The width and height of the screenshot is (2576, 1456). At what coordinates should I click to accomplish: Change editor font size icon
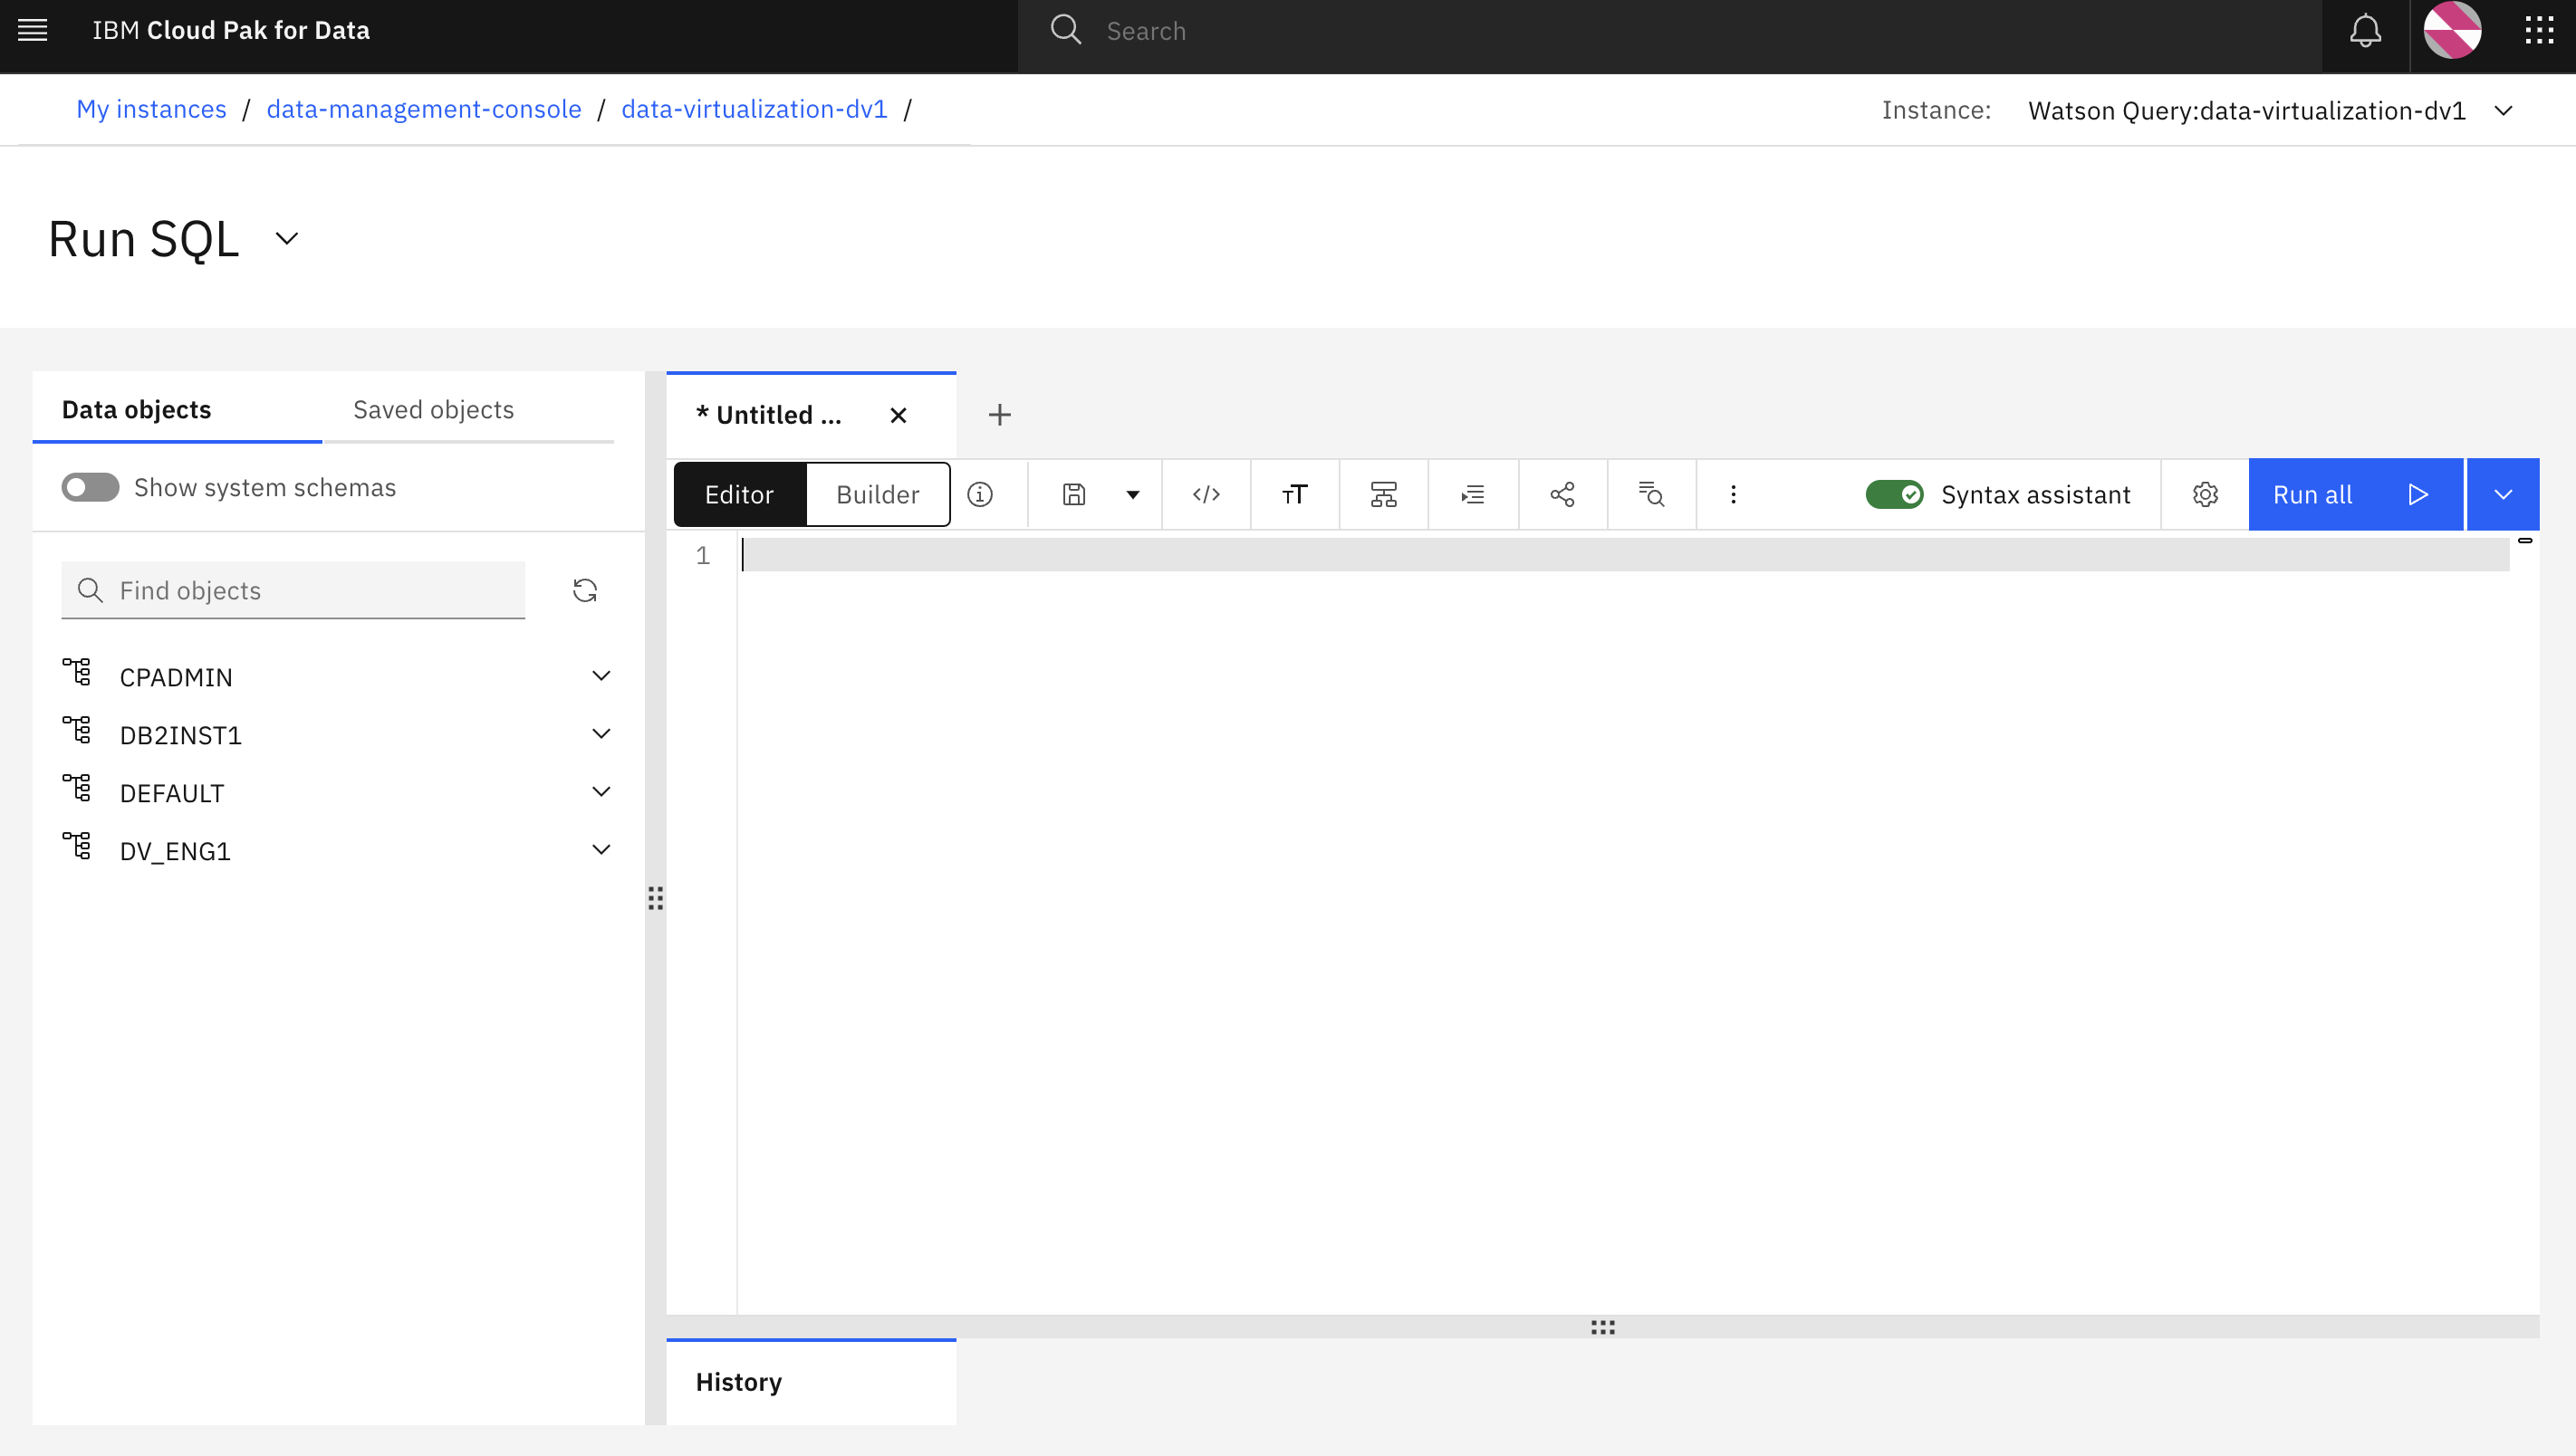1295,494
